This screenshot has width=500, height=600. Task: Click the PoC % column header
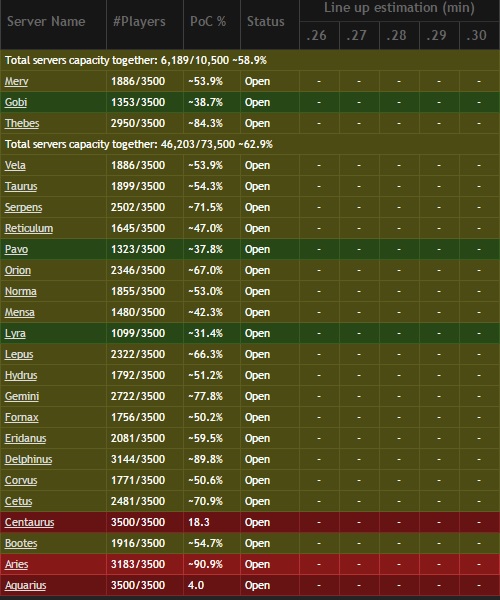(x=208, y=22)
